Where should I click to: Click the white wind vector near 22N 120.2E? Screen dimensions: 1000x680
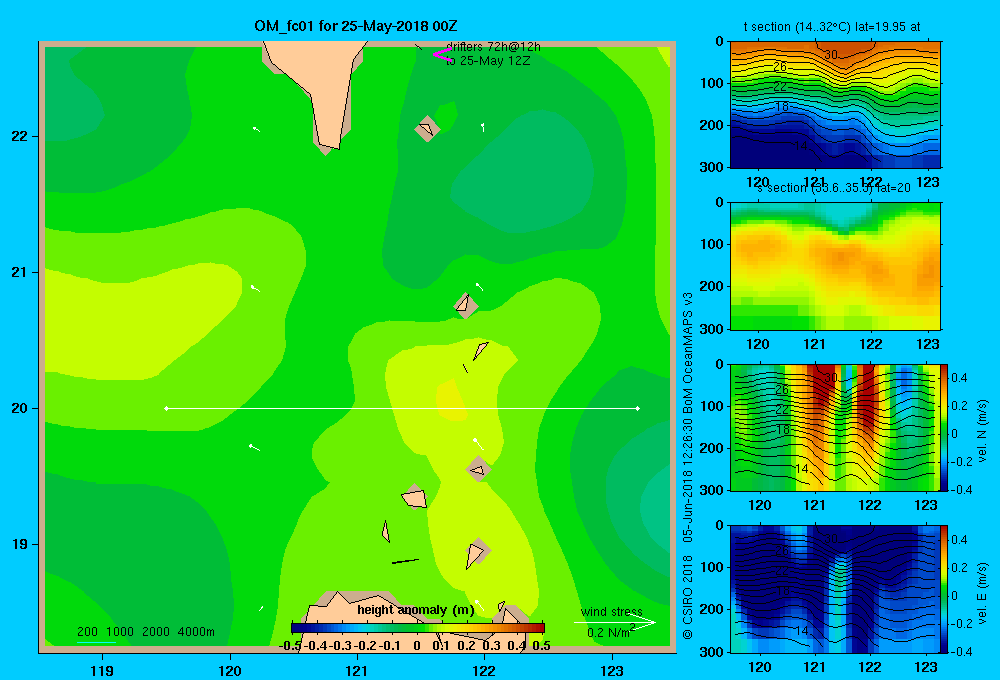click(x=256, y=129)
